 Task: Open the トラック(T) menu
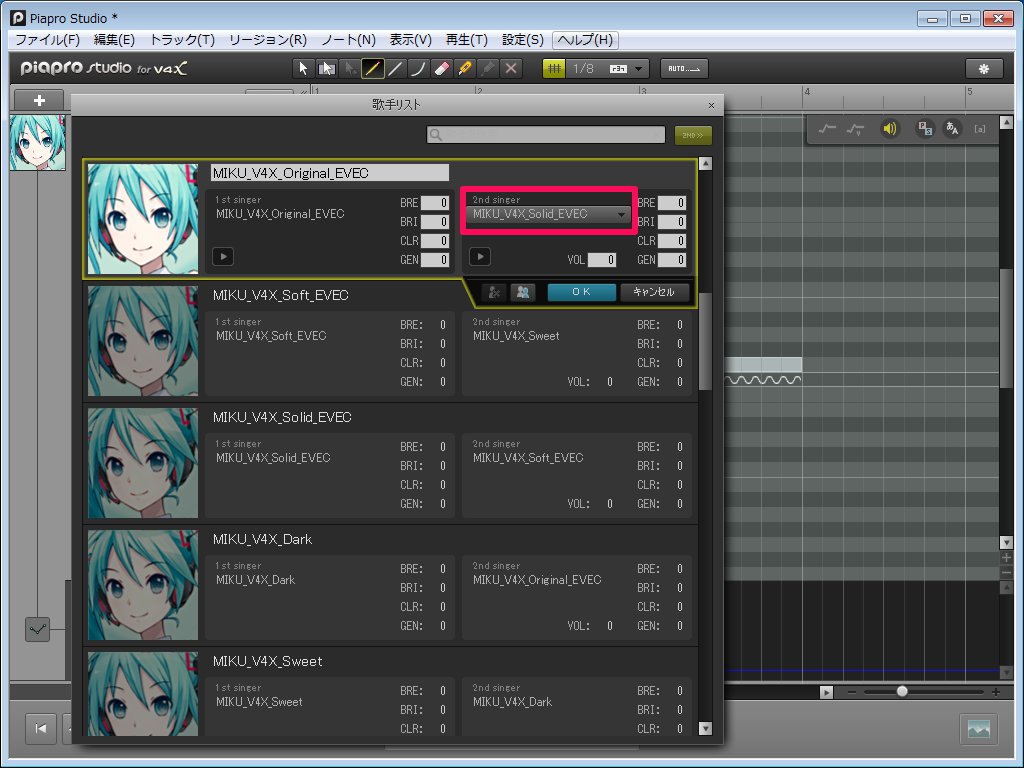click(182, 40)
